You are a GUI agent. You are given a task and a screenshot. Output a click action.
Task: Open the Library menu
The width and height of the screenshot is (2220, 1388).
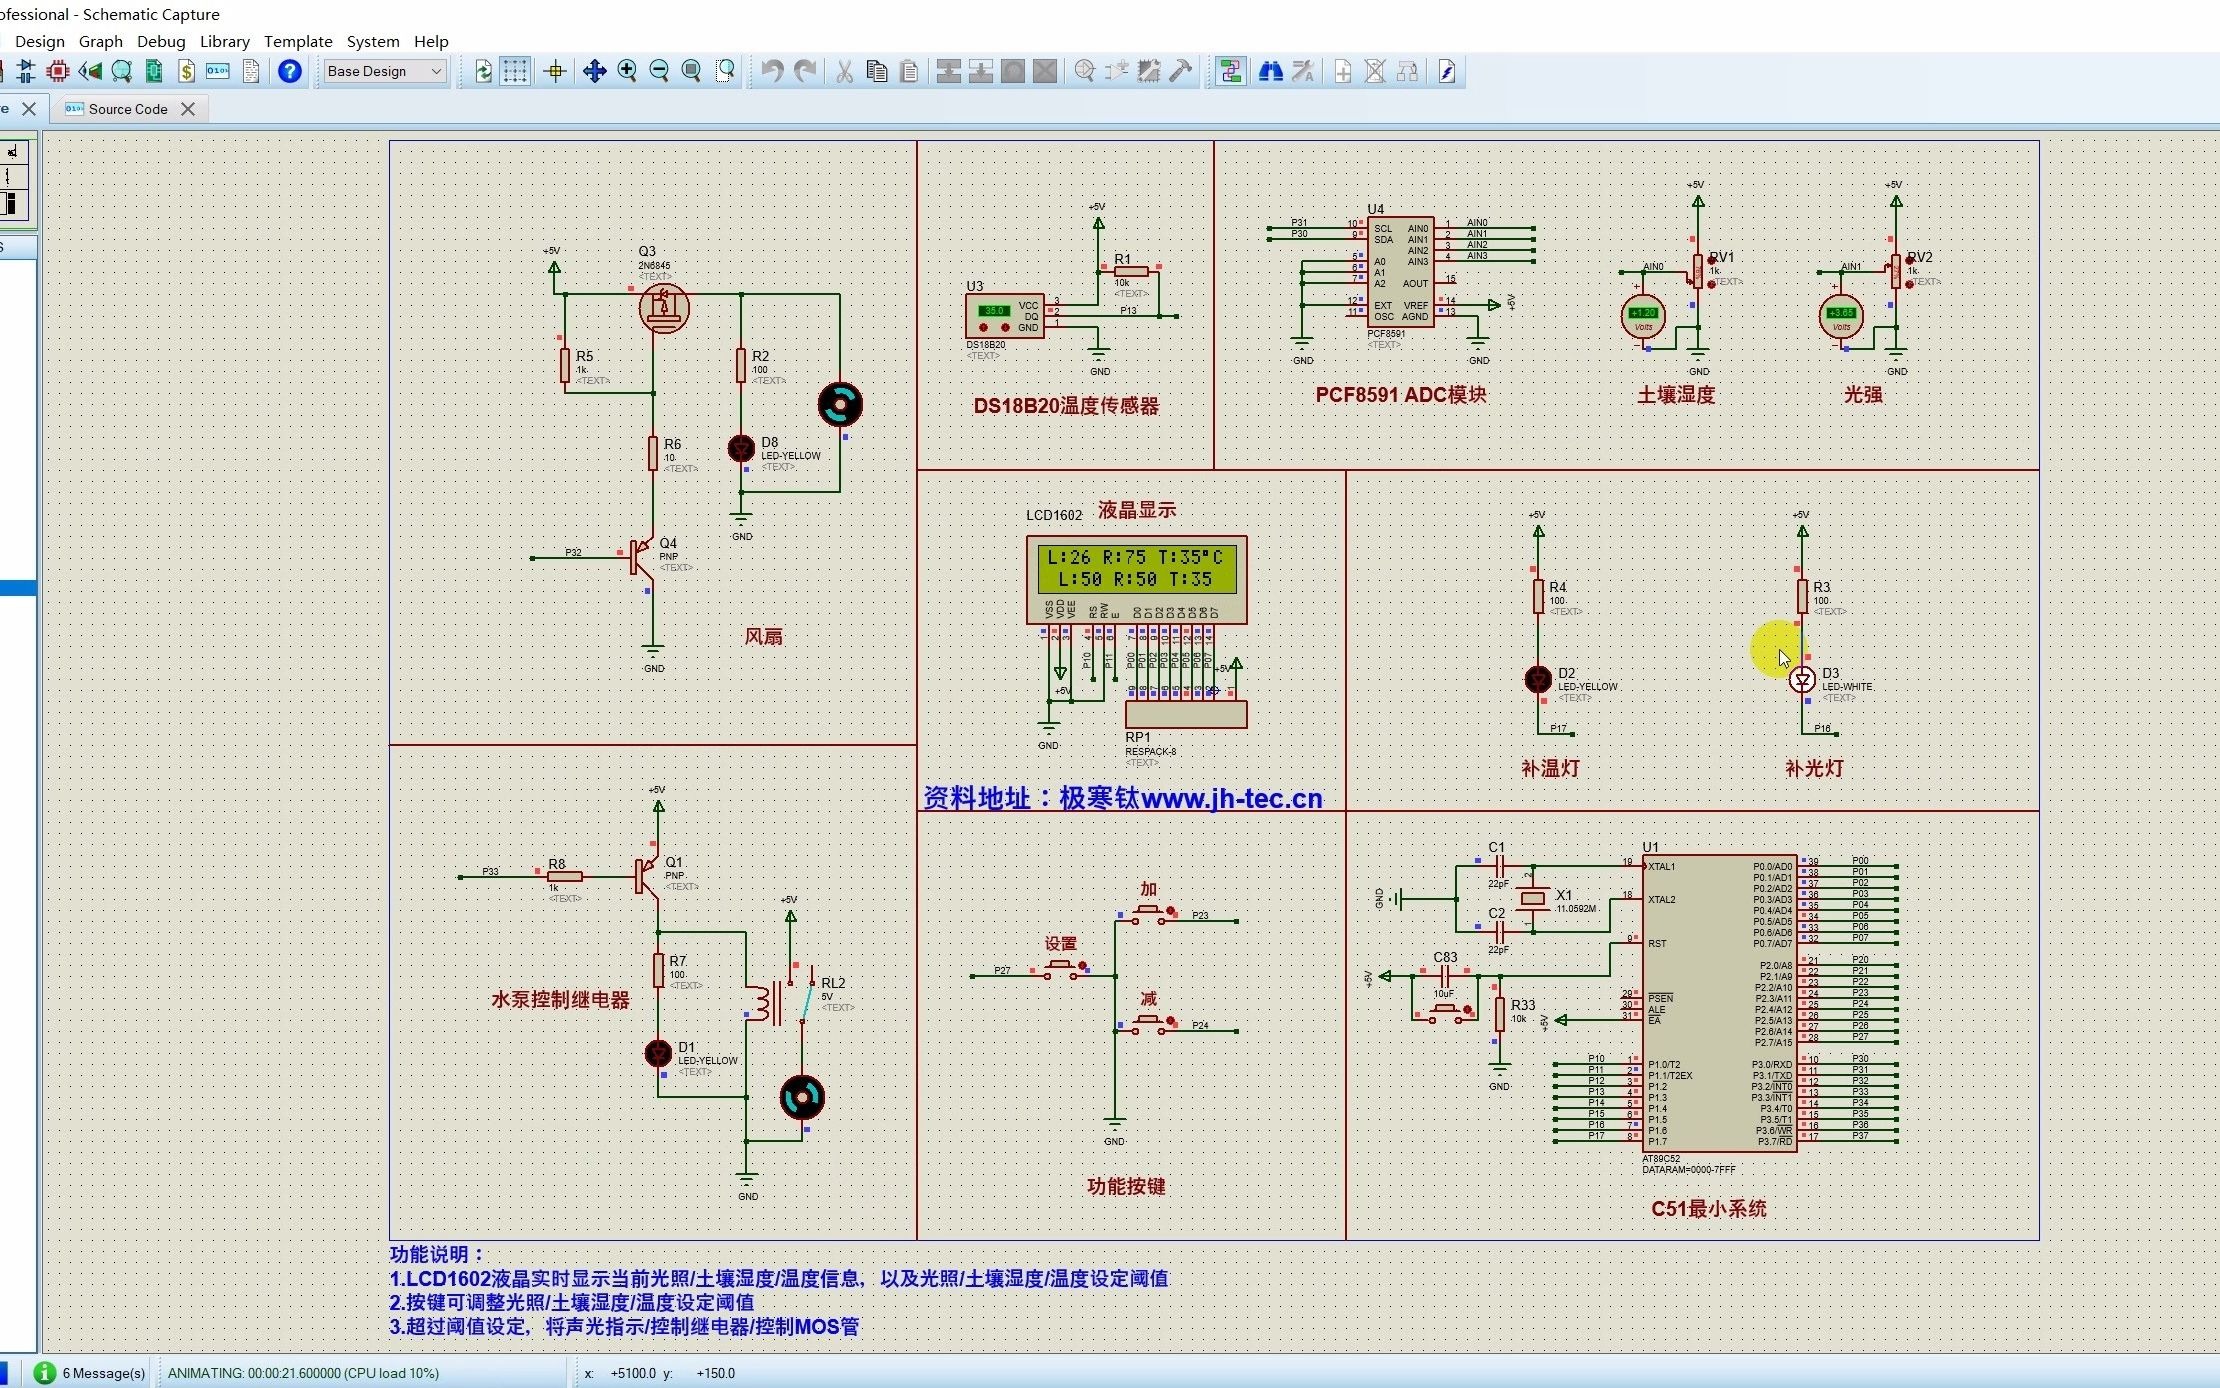(224, 41)
